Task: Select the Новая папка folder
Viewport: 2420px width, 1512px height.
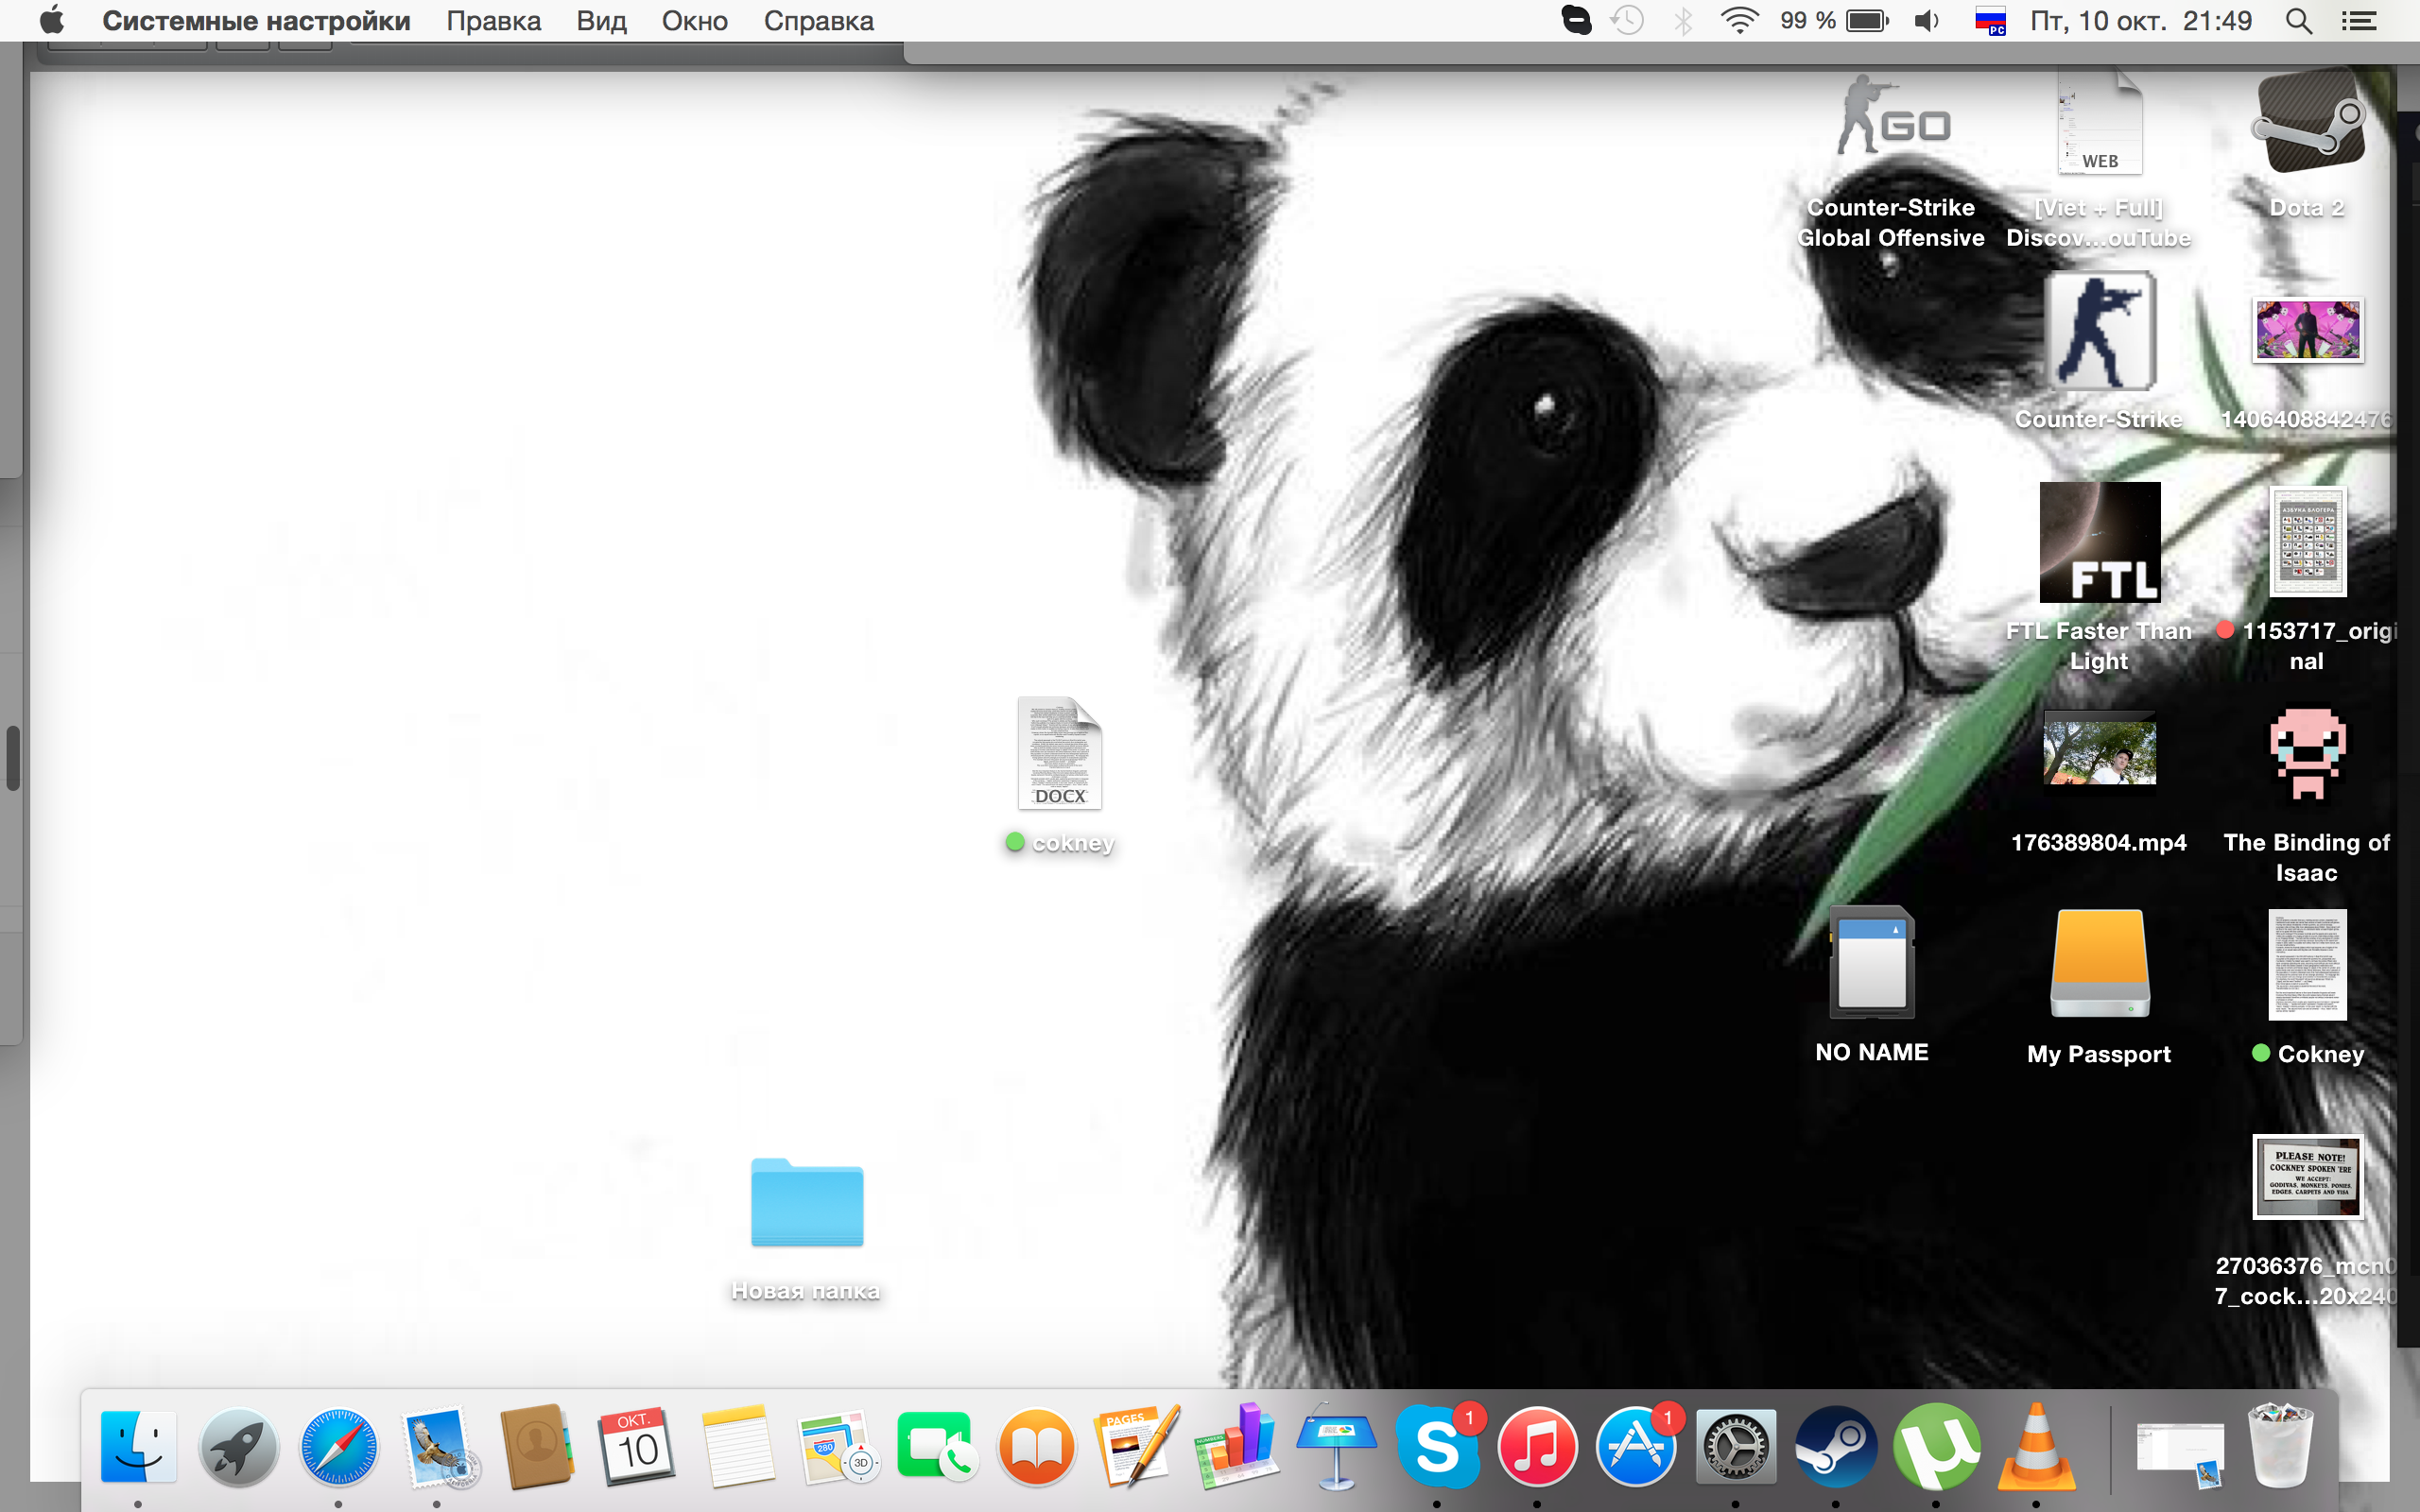Action: [x=806, y=1203]
